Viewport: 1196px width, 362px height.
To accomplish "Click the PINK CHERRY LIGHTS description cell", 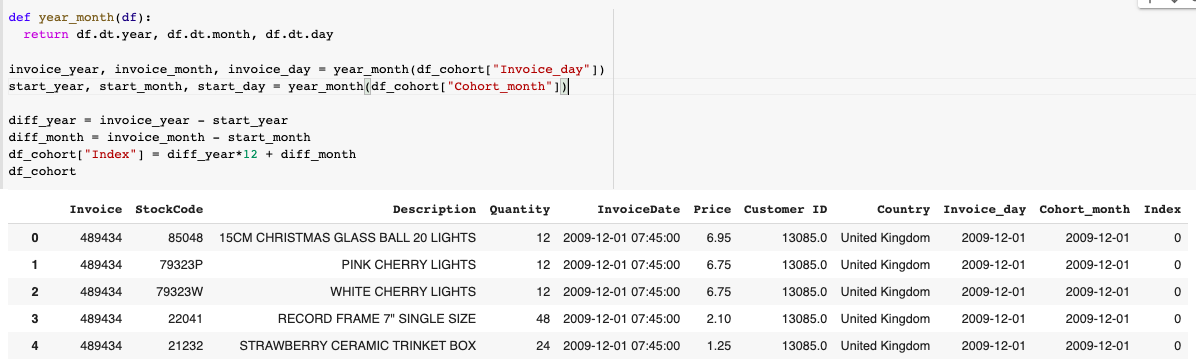I will 405,264.
